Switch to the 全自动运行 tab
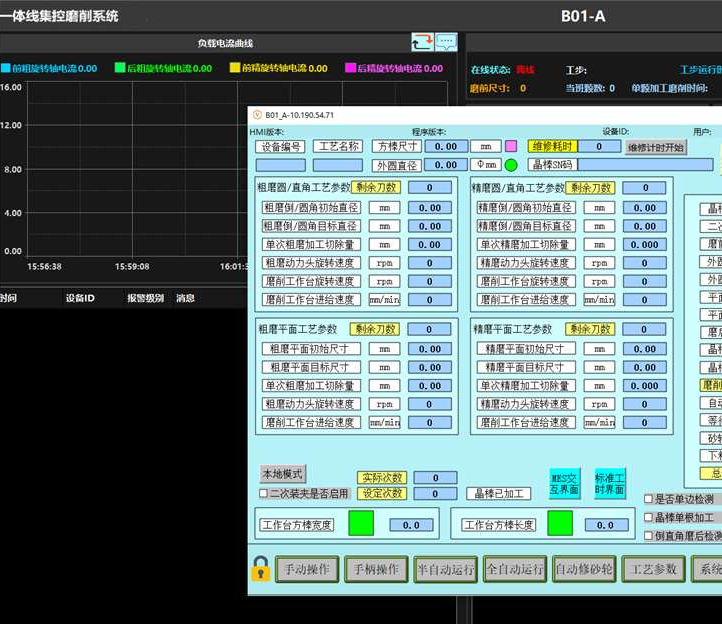722x624 pixels. tap(514, 569)
